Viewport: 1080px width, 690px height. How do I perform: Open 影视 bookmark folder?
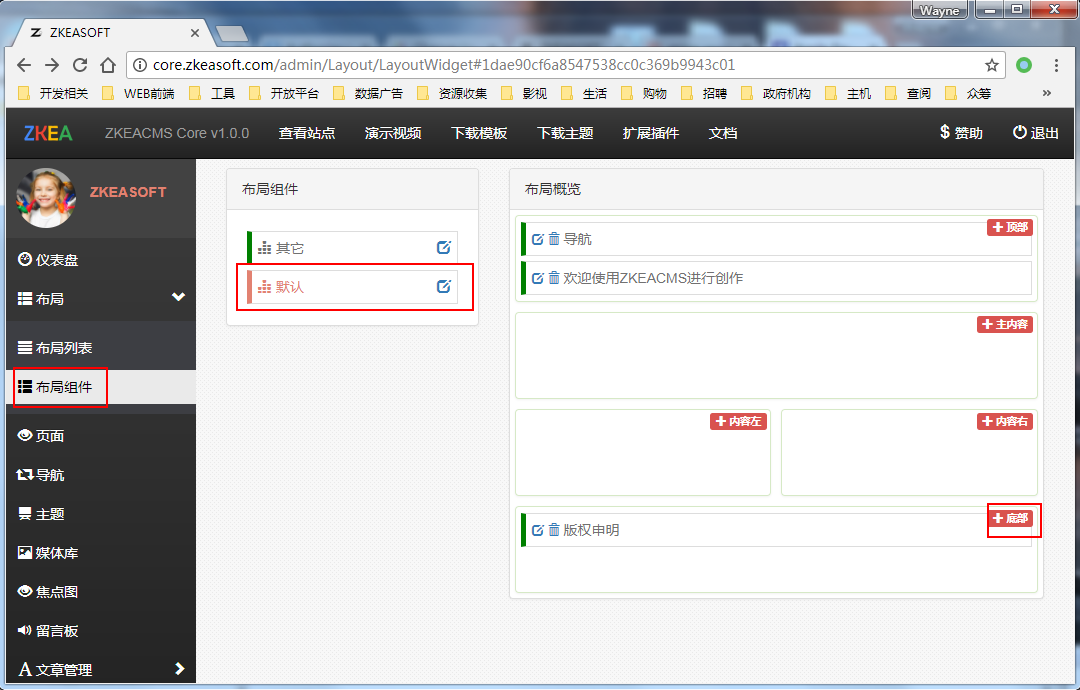click(524, 93)
